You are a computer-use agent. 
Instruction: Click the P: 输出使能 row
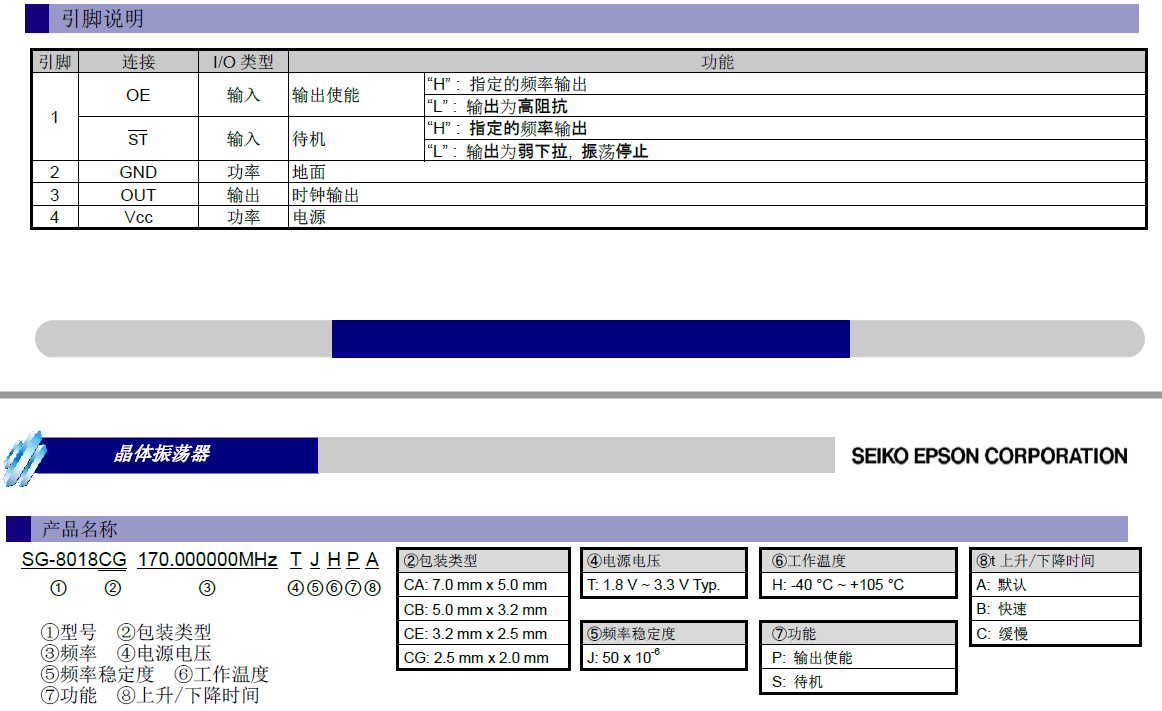point(859,658)
